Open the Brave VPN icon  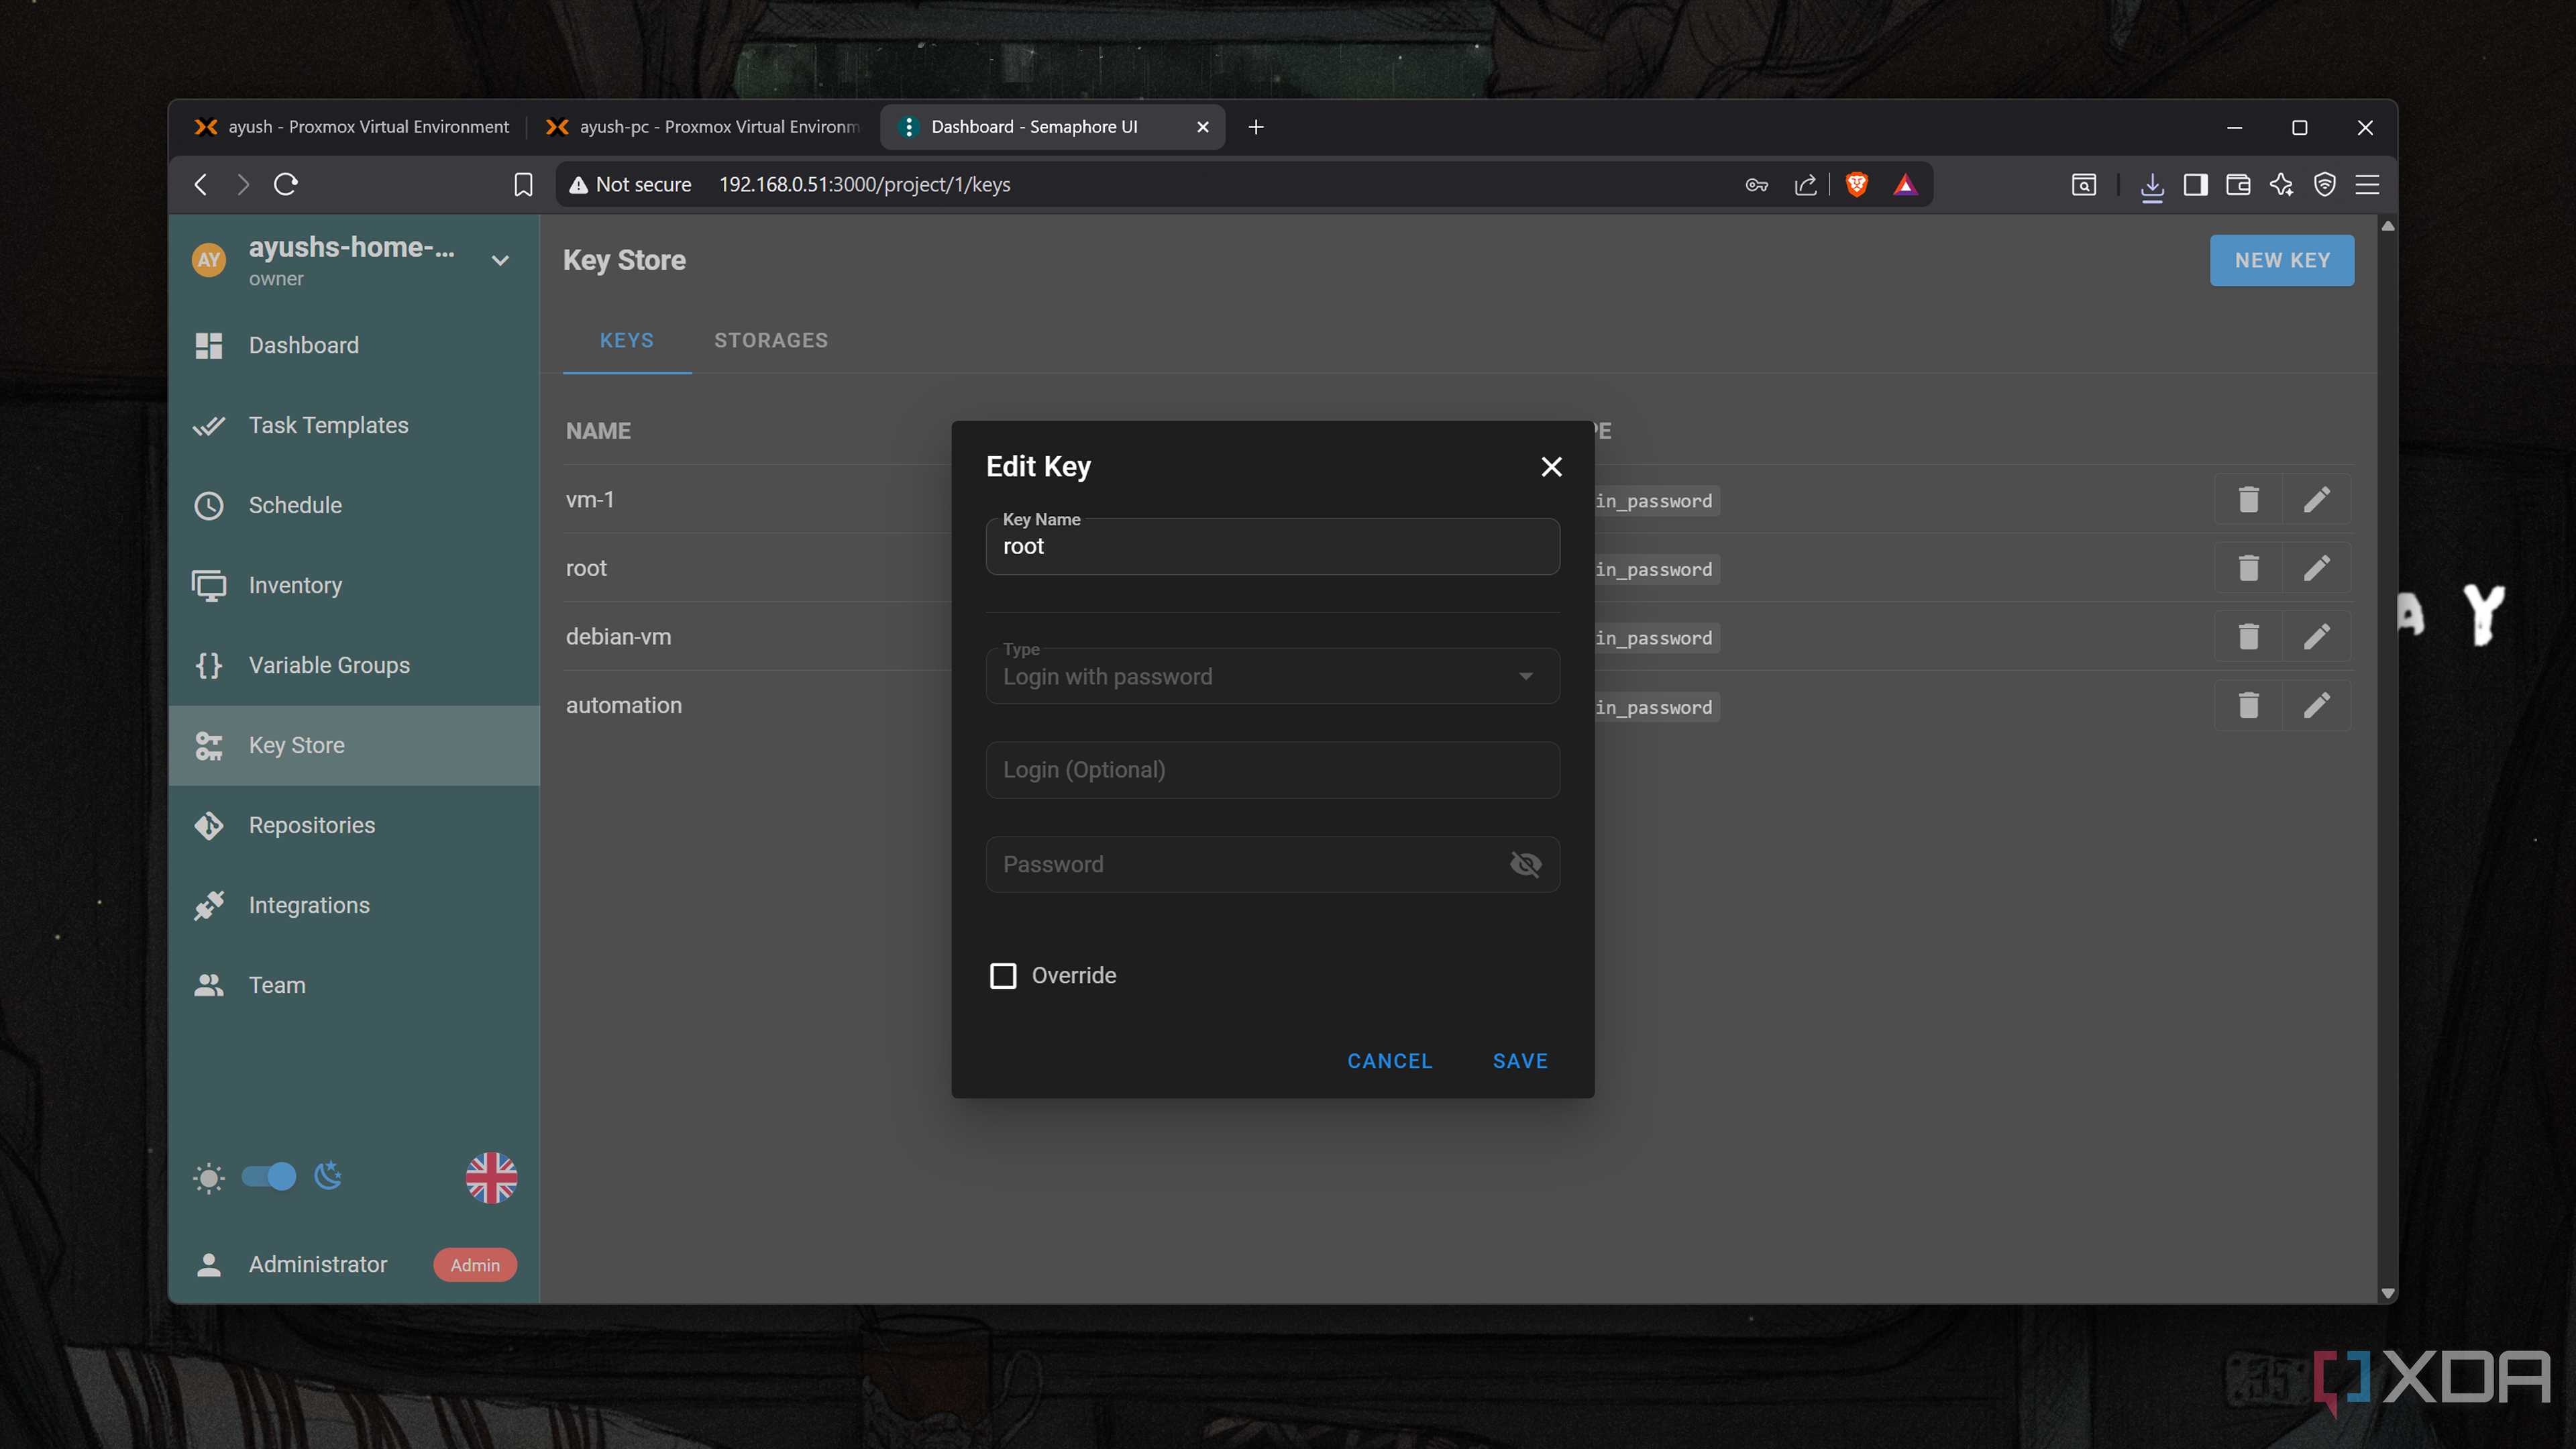[x=2324, y=184]
